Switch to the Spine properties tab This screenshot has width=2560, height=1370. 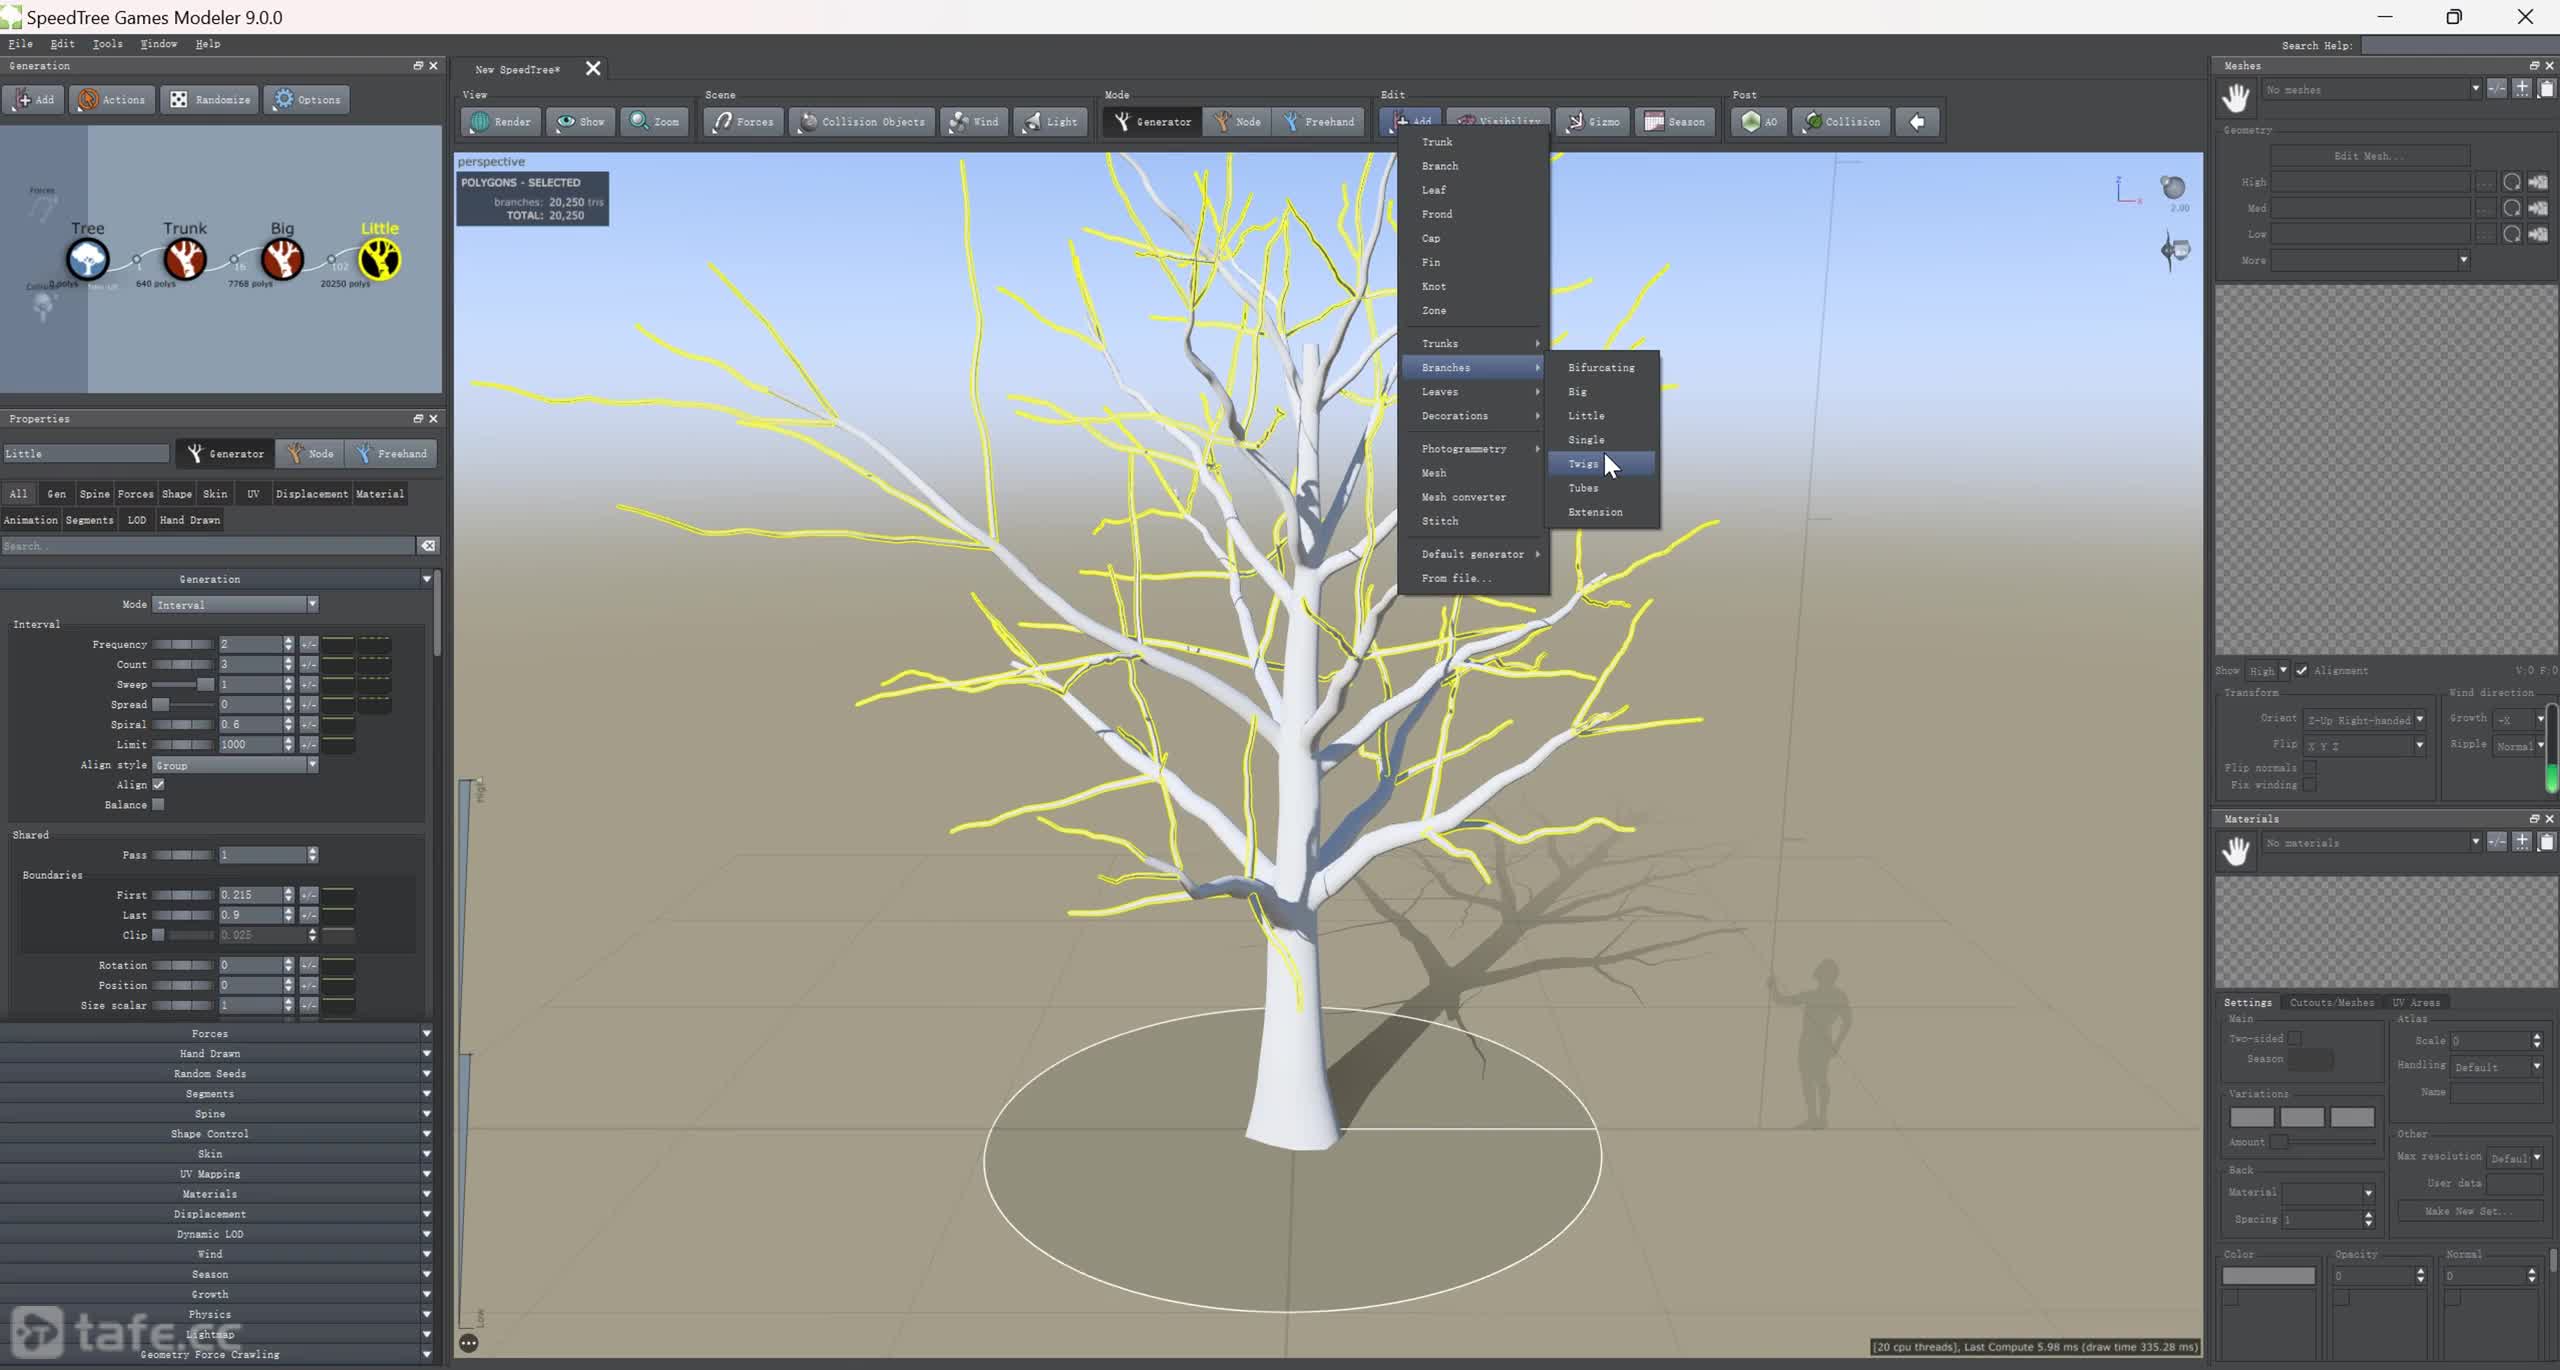(x=94, y=494)
